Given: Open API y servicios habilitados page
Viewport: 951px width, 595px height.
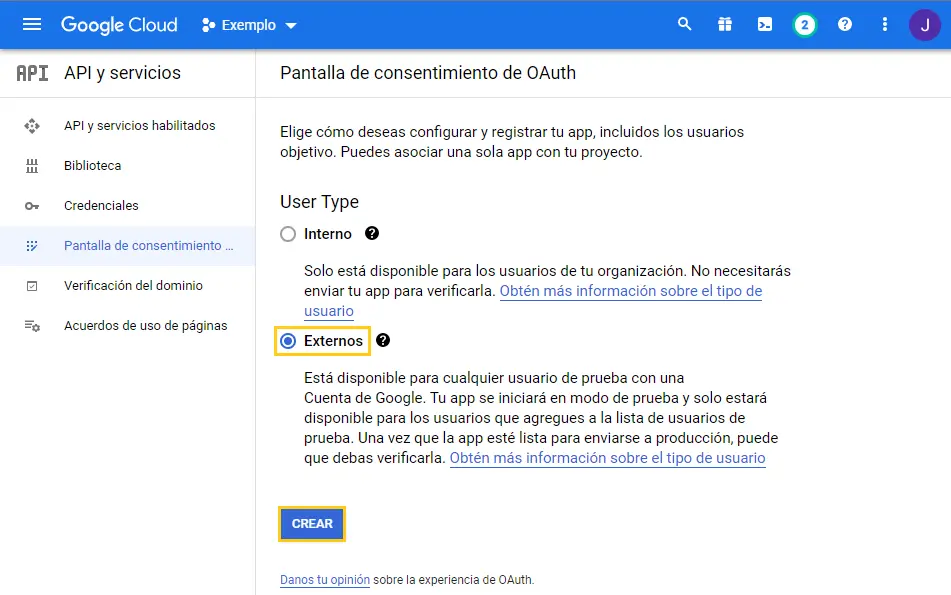Looking at the screenshot, I should 139,126.
